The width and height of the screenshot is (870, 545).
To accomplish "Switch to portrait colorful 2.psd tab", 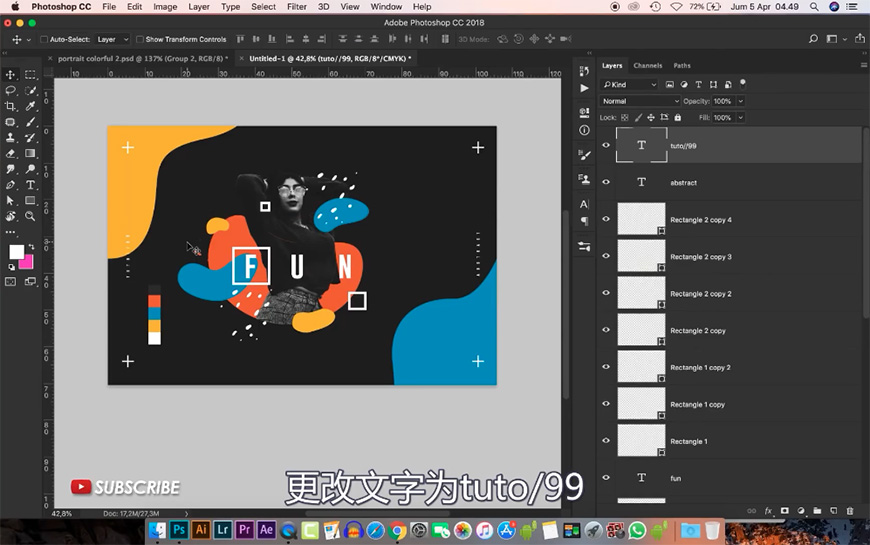I will click(x=143, y=58).
